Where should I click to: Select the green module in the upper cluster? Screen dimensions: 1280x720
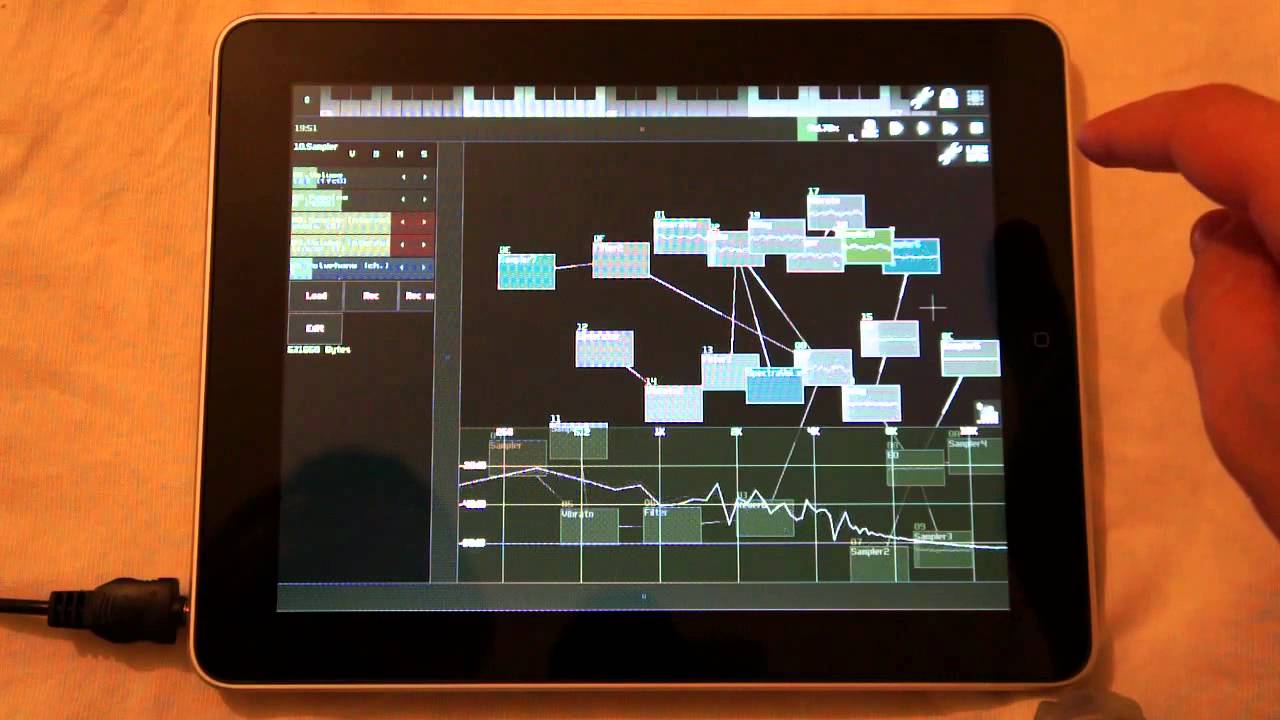(868, 247)
